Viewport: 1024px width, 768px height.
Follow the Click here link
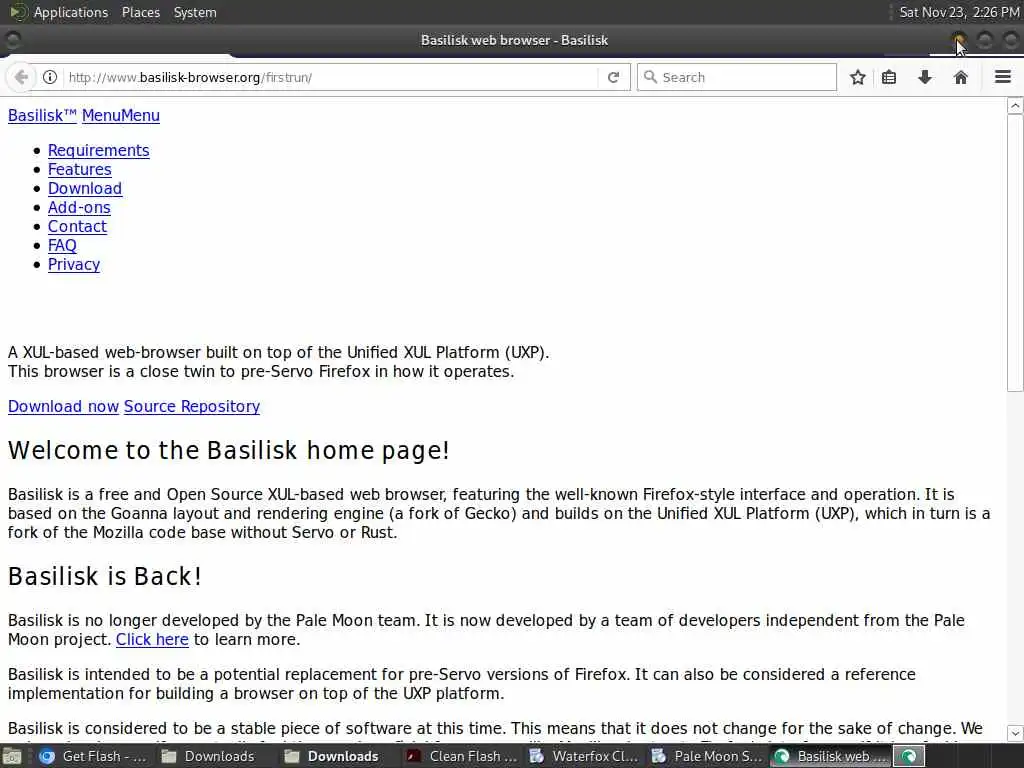point(152,639)
